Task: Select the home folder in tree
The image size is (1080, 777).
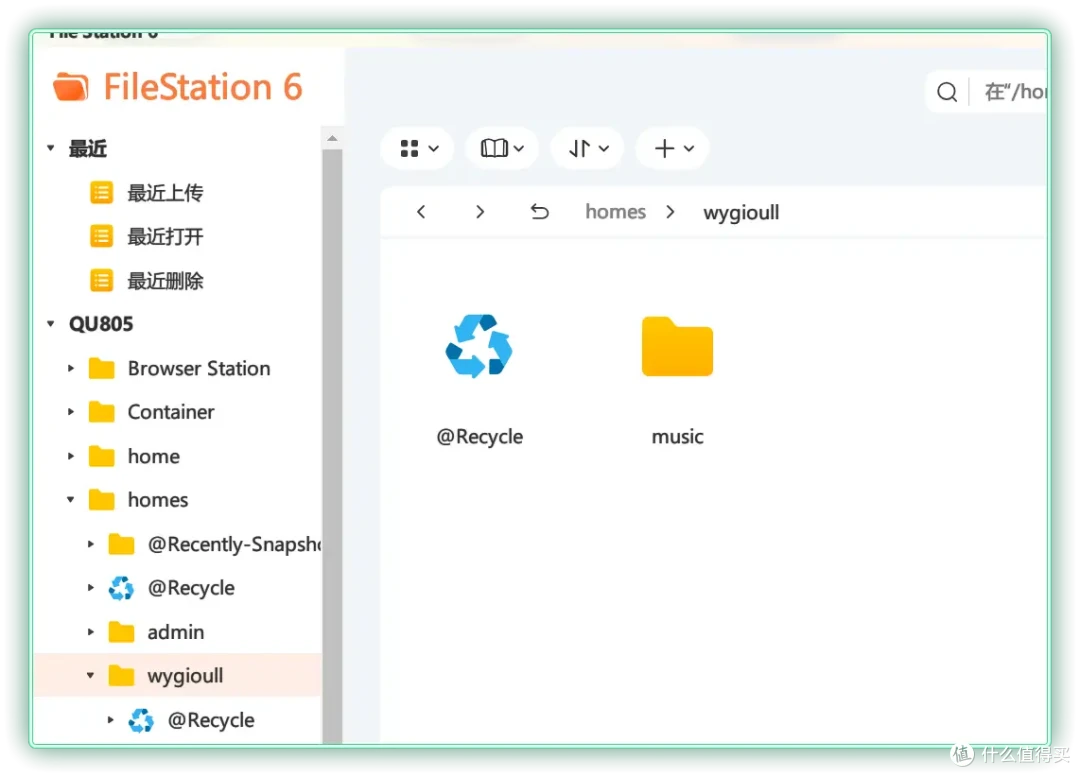Action: tap(154, 456)
